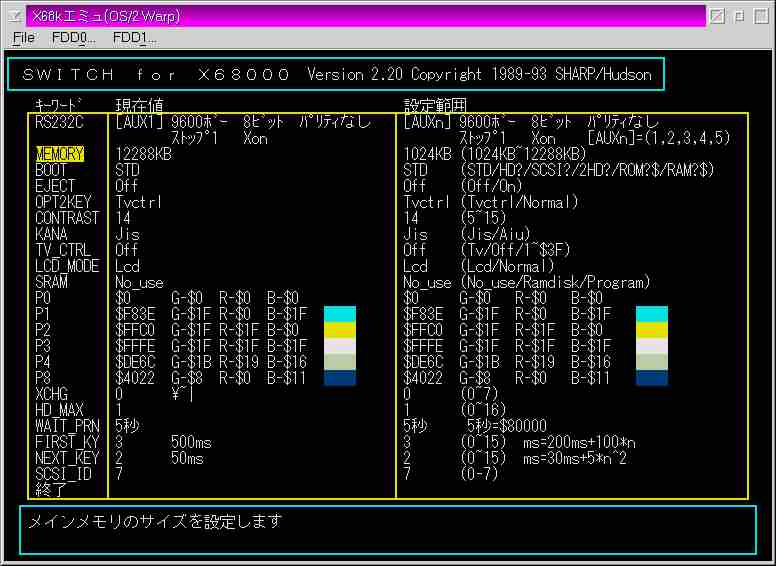Open the FDD1 menu
The width and height of the screenshot is (776, 566).
(135, 38)
